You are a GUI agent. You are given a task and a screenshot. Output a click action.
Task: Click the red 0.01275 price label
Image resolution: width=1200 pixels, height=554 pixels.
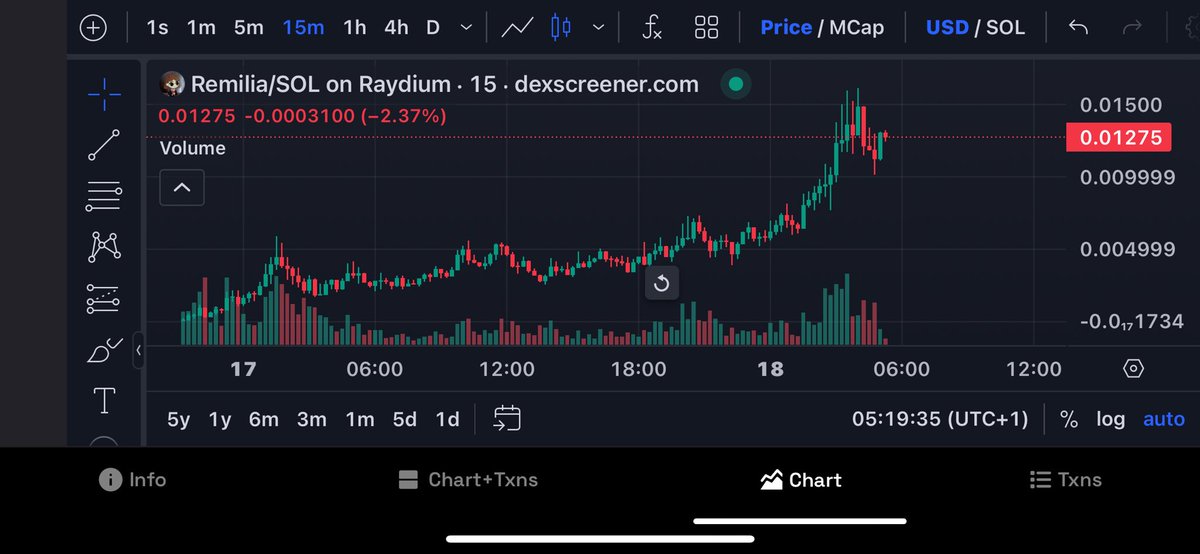(x=1119, y=137)
